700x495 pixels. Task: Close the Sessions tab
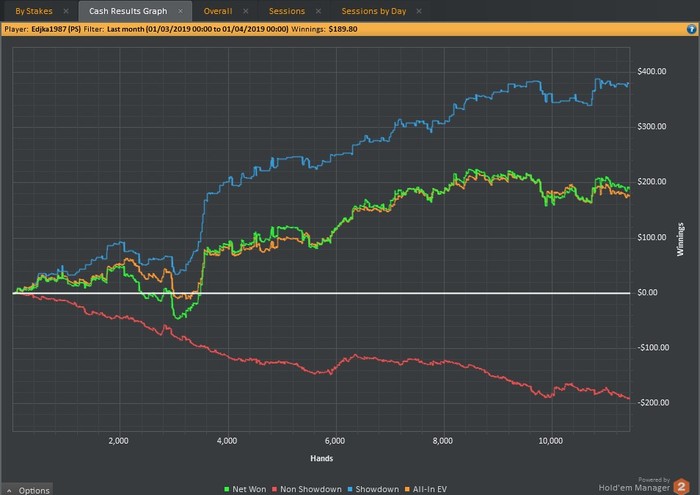tap(318, 11)
